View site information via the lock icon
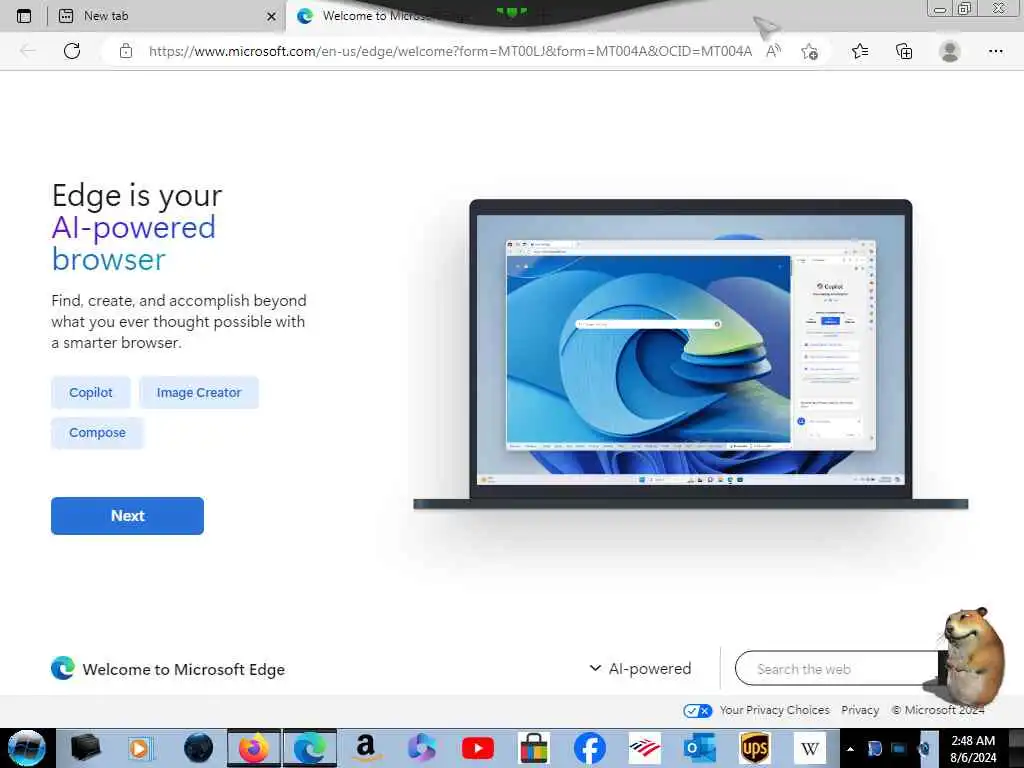1024x768 pixels. pos(126,51)
